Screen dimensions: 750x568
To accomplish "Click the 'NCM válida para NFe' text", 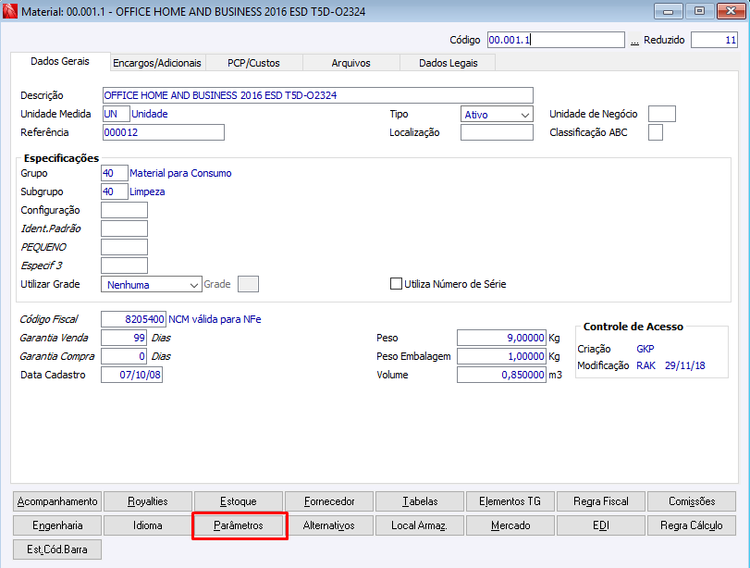I will coord(215,319).
